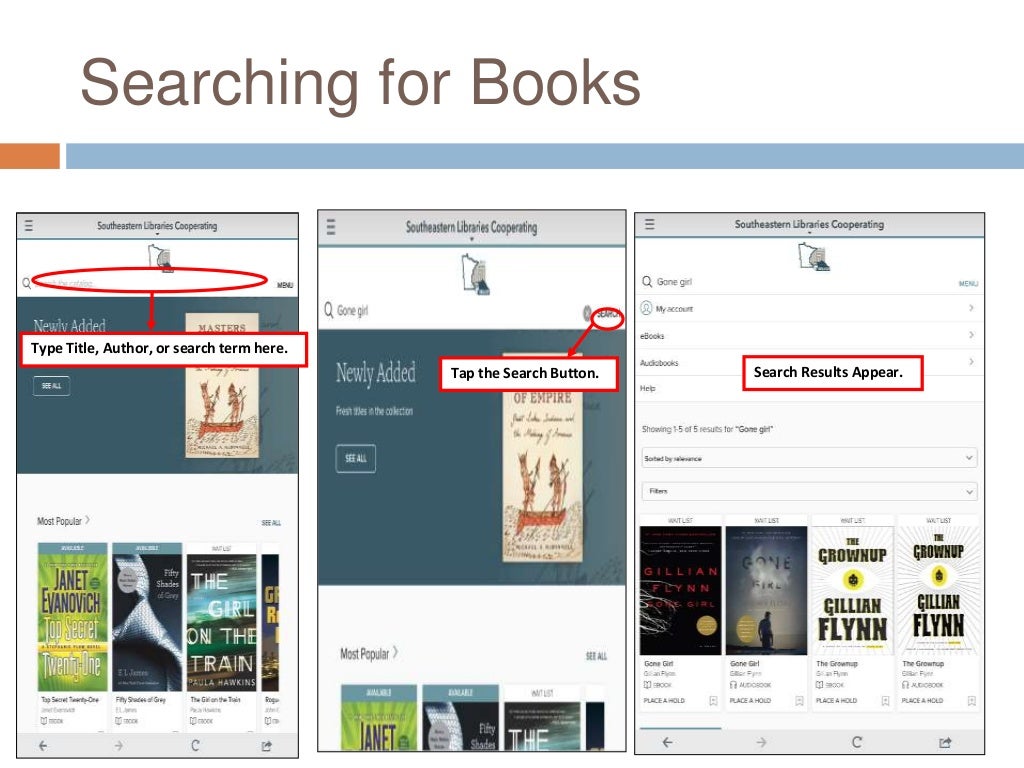Tap ebook icon under Fifty Shades of Grey

coord(119,721)
